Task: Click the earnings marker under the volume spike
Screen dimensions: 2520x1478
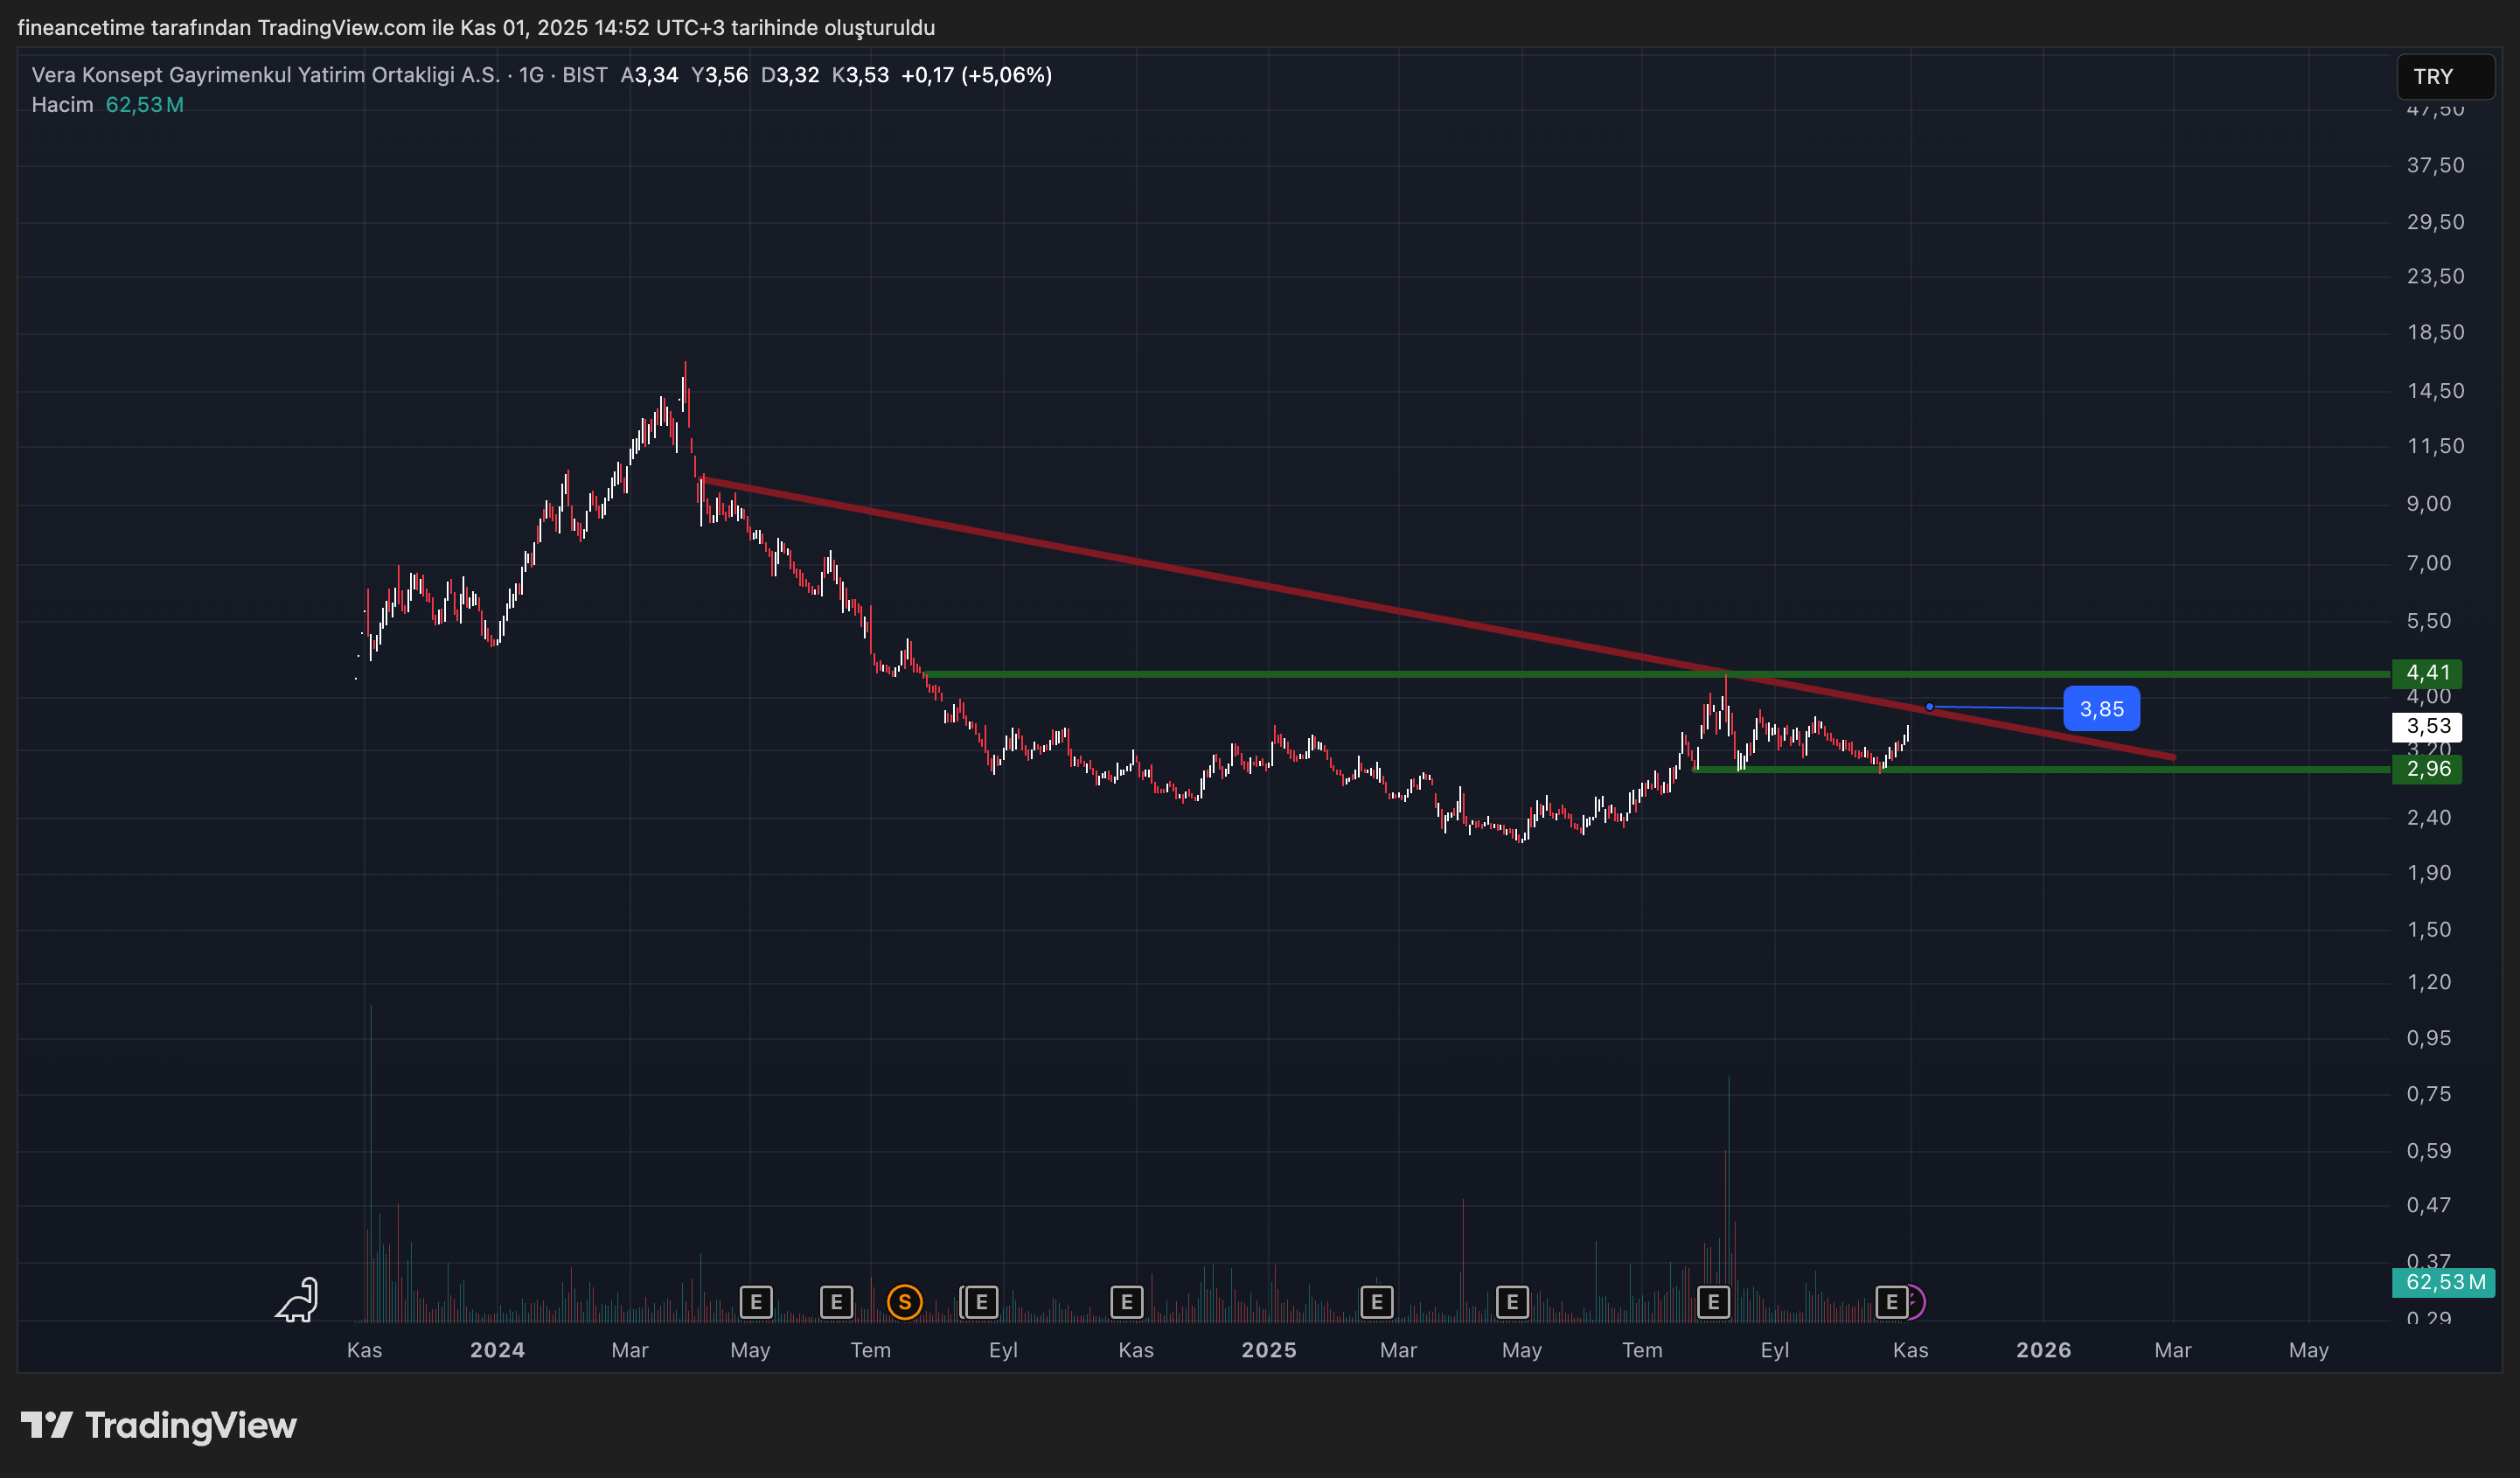Action: [x=1713, y=1302]
